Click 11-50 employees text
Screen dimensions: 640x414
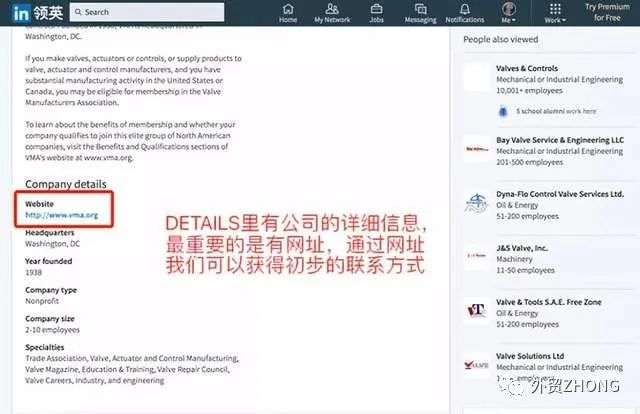(x=525, y=270)
